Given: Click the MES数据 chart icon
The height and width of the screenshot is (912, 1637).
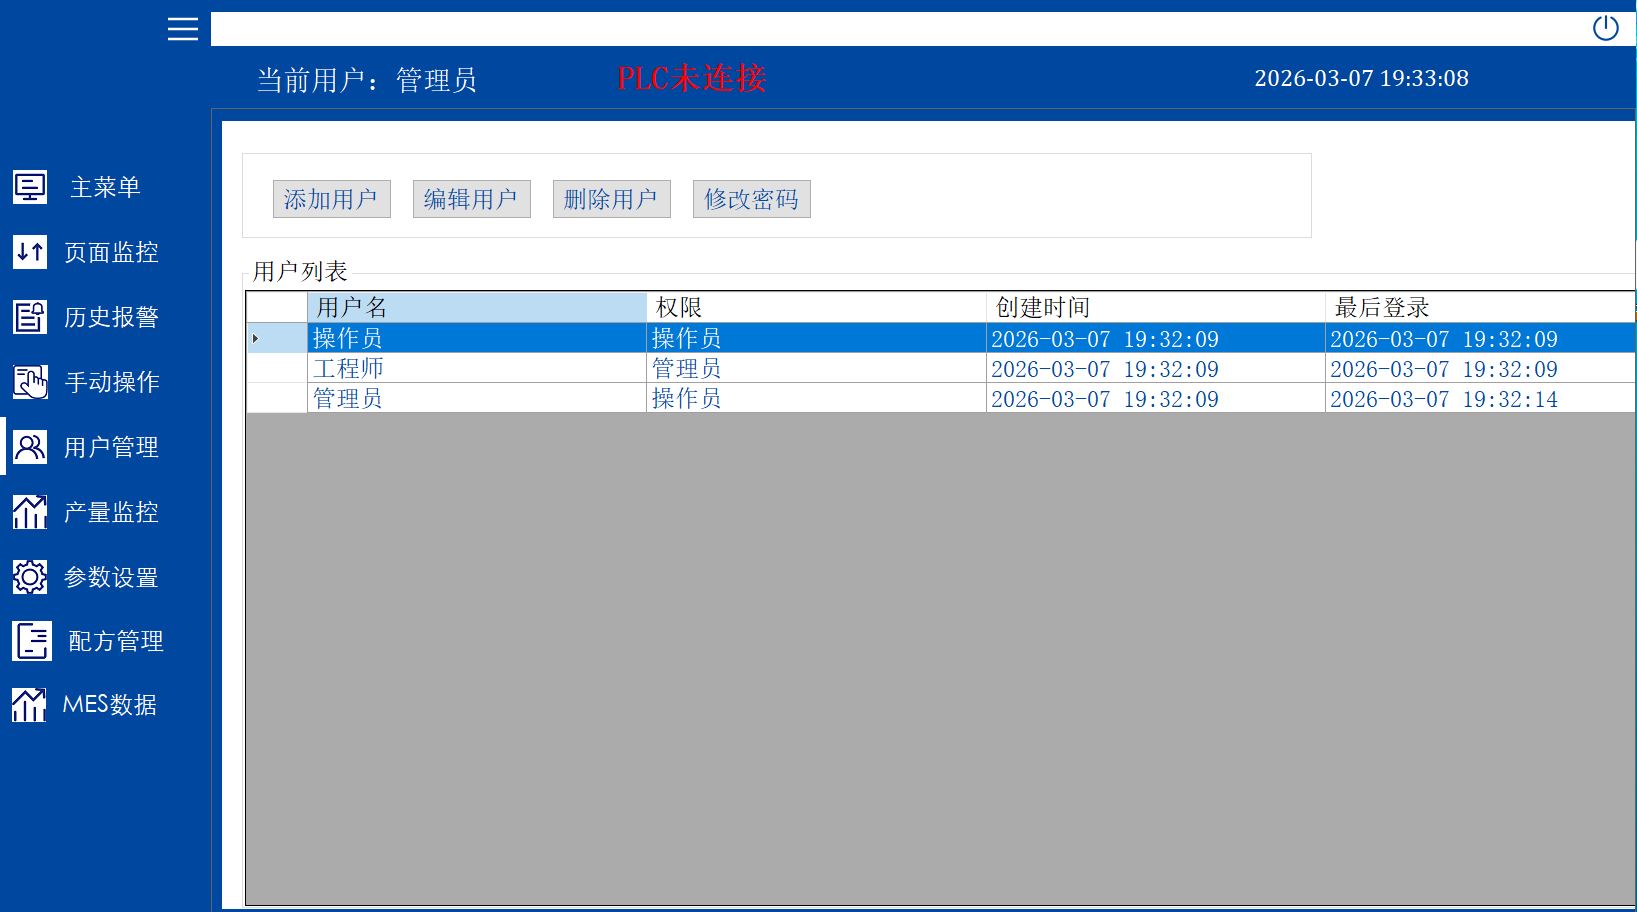Looking at the screenshot, I should click(x=30, y=705).
